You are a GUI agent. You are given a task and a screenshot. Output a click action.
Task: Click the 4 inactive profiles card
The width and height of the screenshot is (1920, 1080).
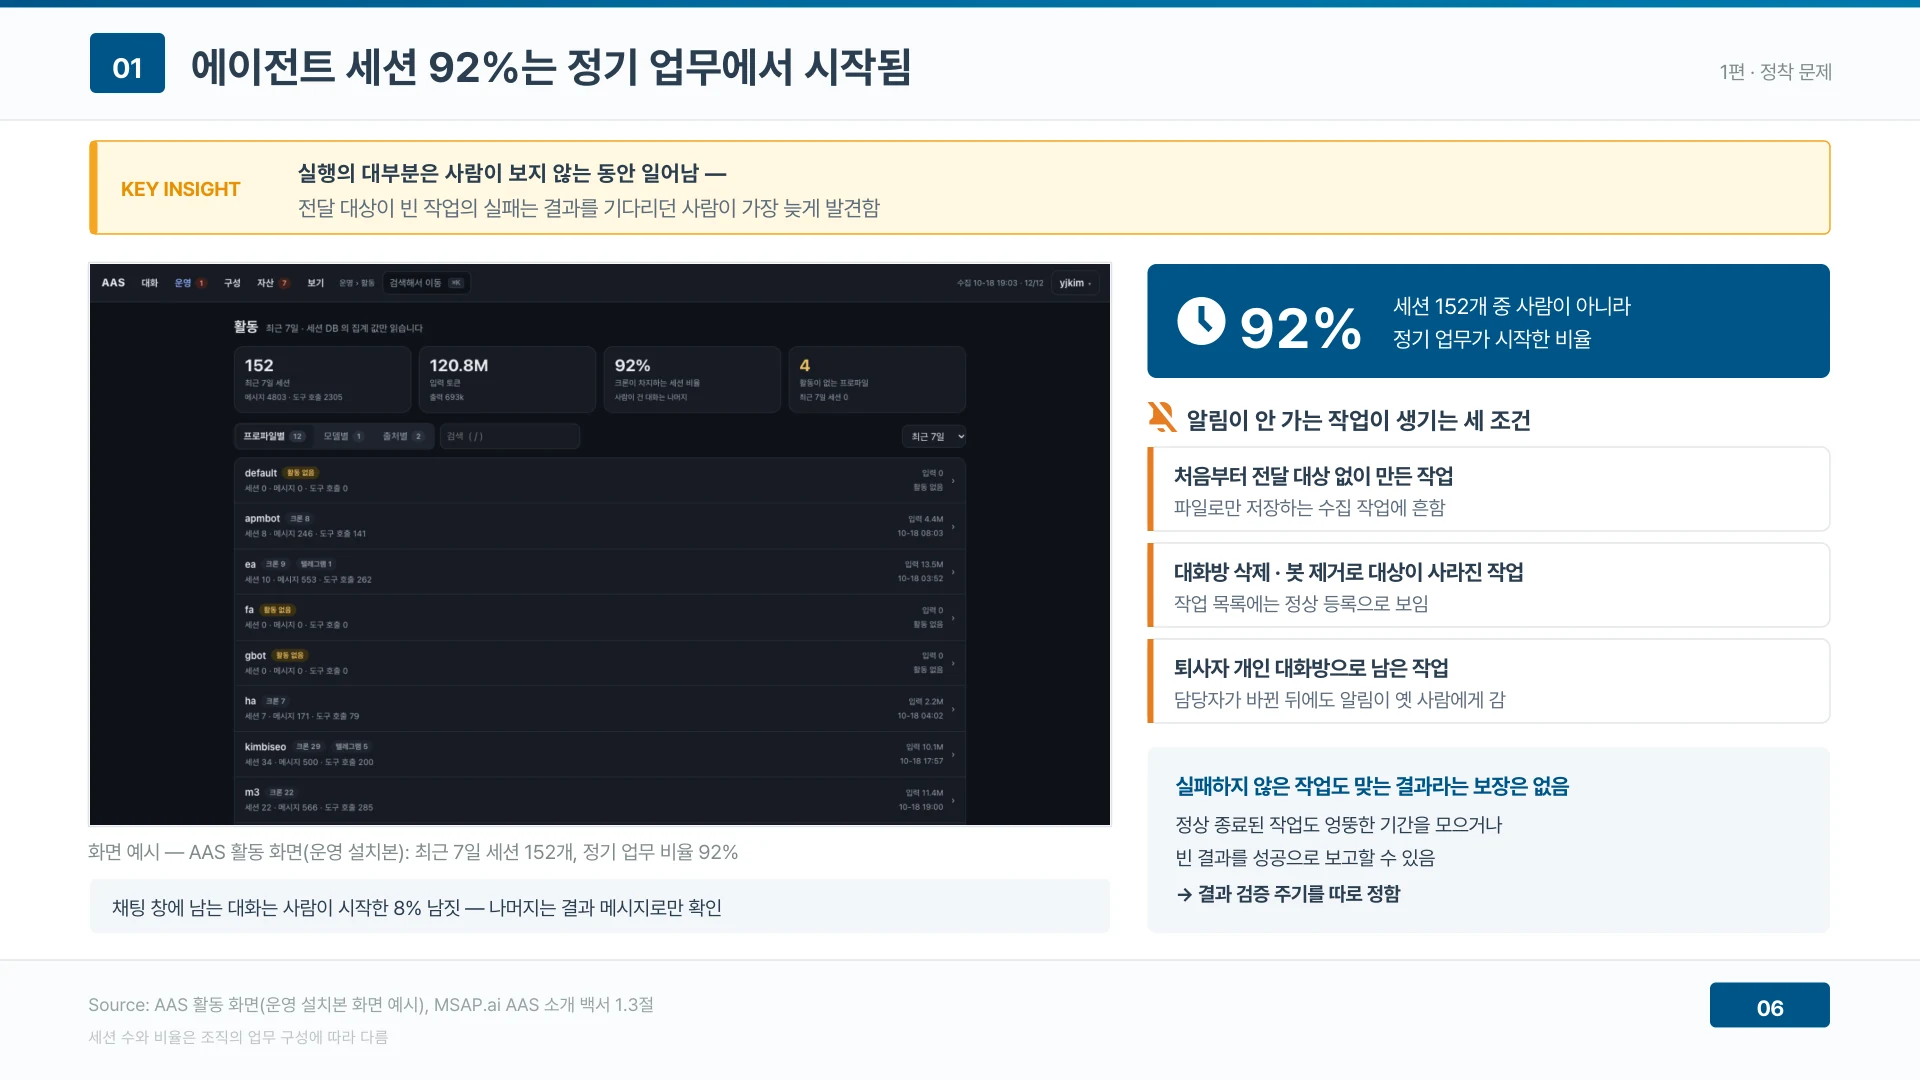877,380
